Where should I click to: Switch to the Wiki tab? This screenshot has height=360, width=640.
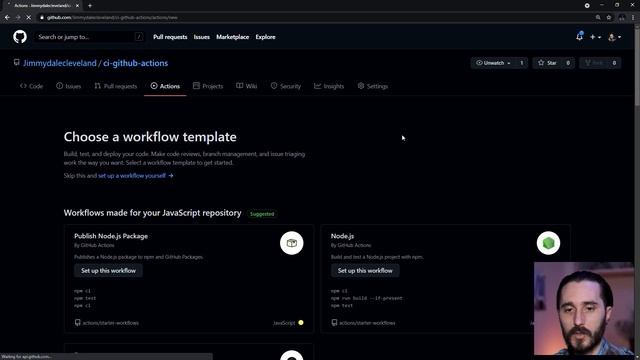(x=247, y=86)
